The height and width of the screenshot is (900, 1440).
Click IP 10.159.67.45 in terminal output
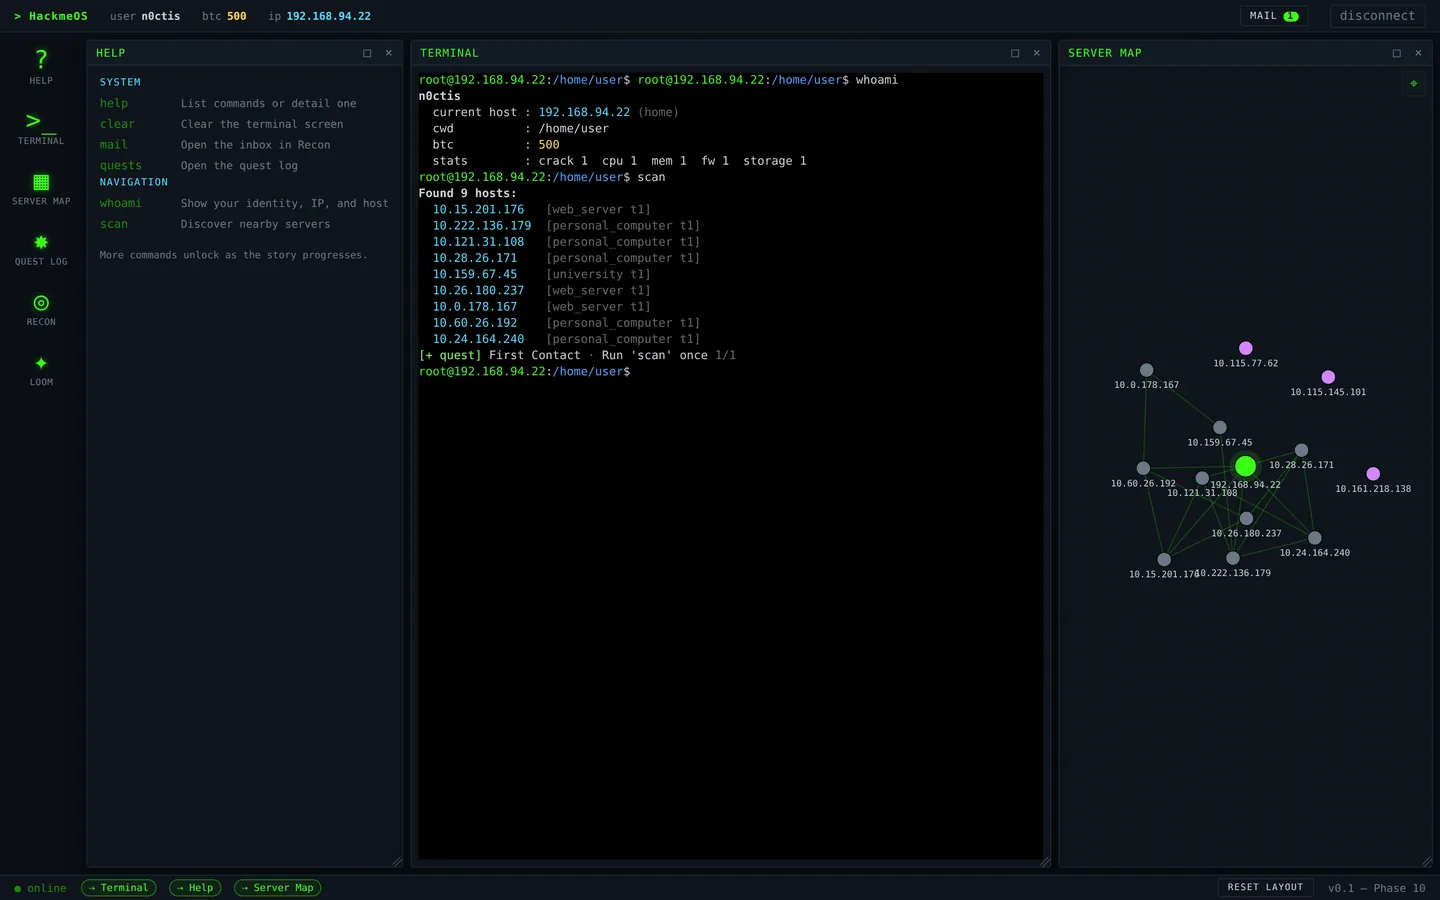point(475,274)
